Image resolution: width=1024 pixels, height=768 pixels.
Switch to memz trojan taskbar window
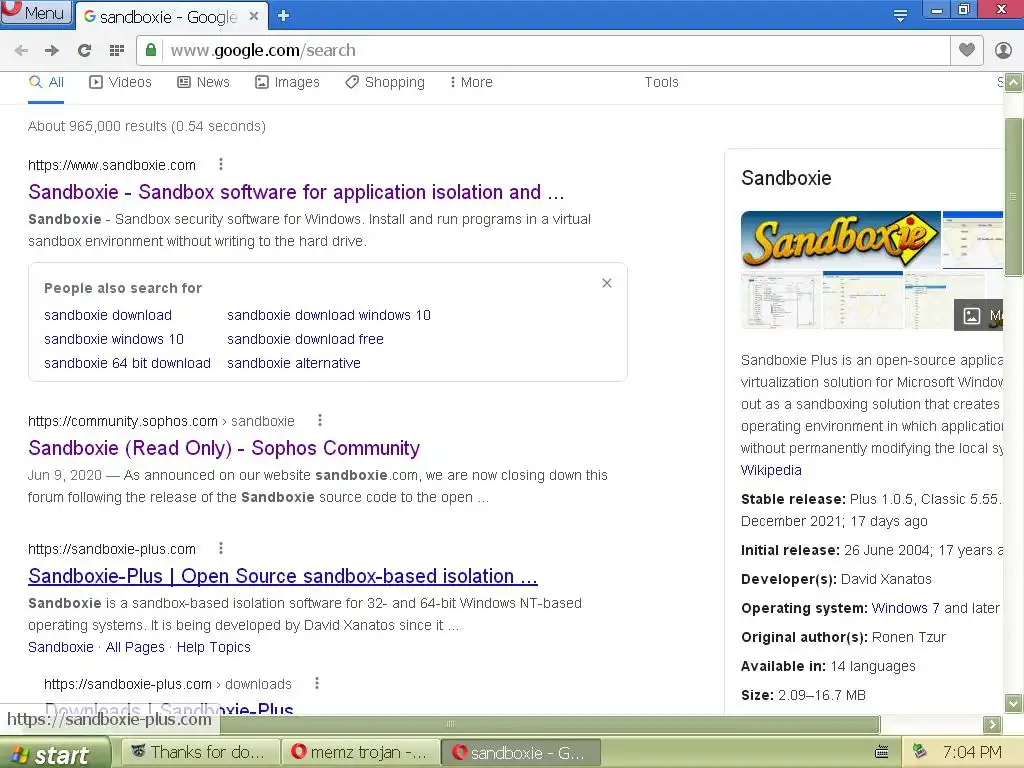360,752
